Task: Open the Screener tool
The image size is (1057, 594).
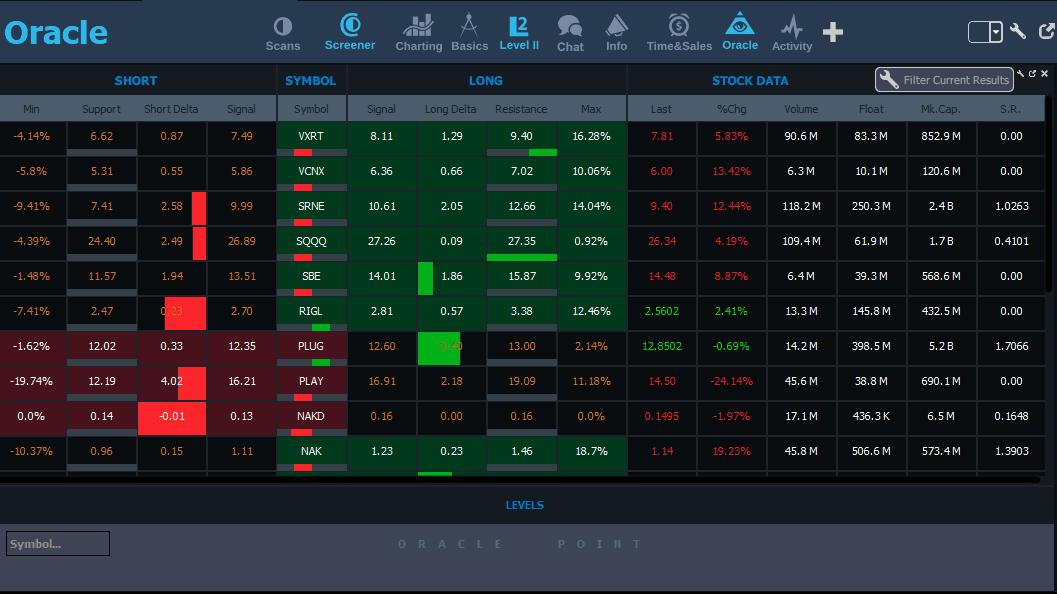Action: pyautogui.click(x=350, y=31)
